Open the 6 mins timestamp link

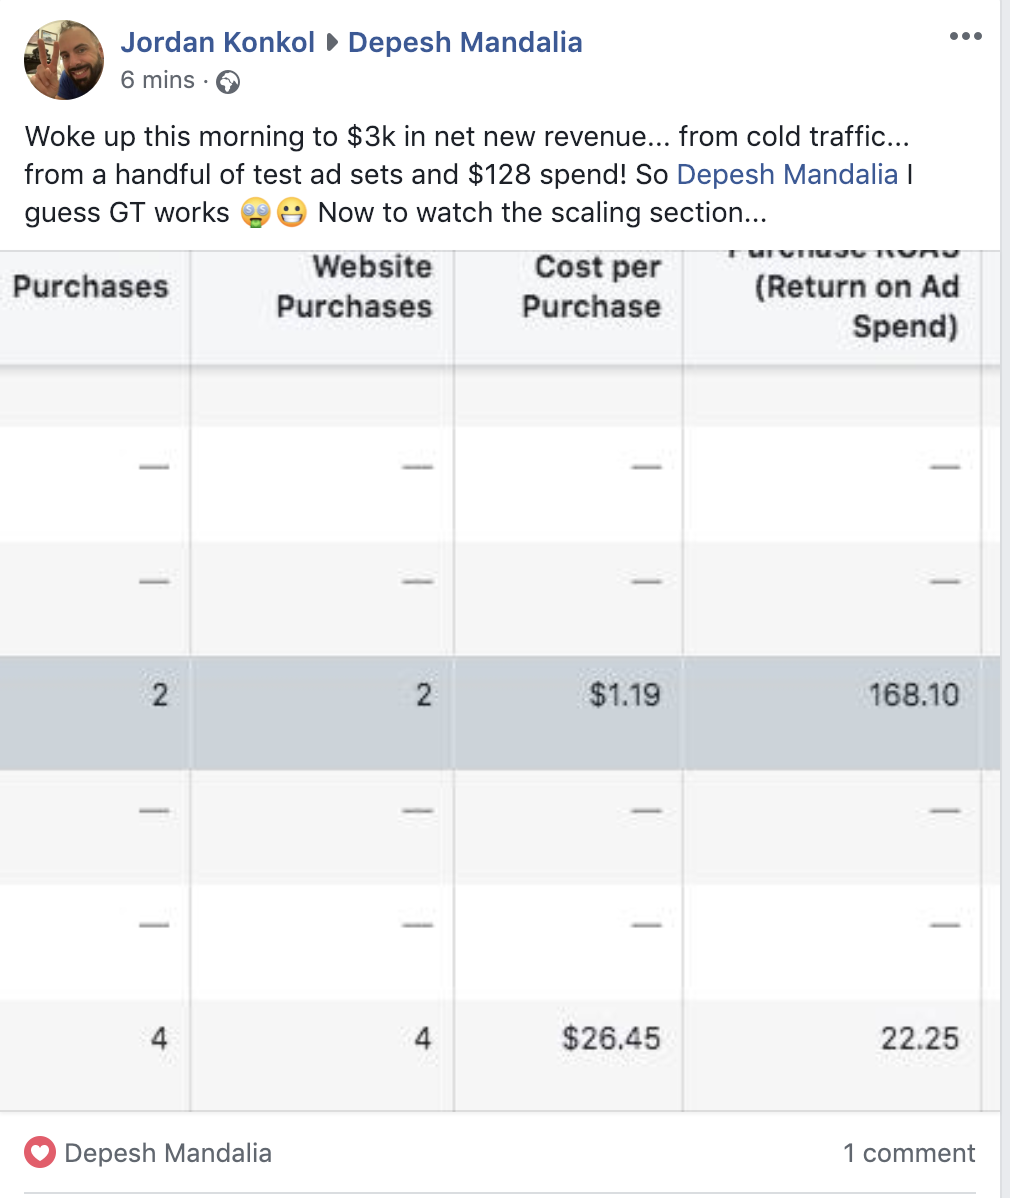coord(157,79)
